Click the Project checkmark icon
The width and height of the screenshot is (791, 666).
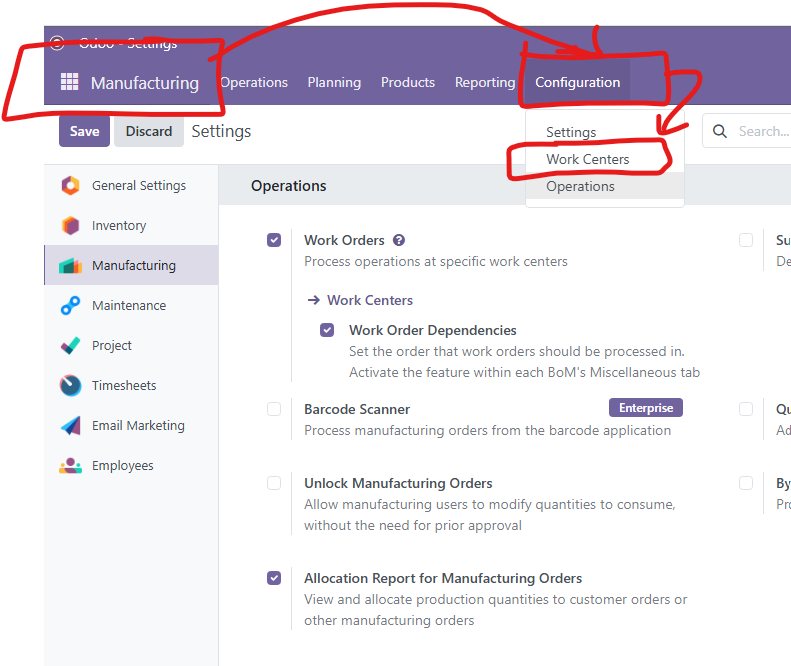tap(70, 346)
